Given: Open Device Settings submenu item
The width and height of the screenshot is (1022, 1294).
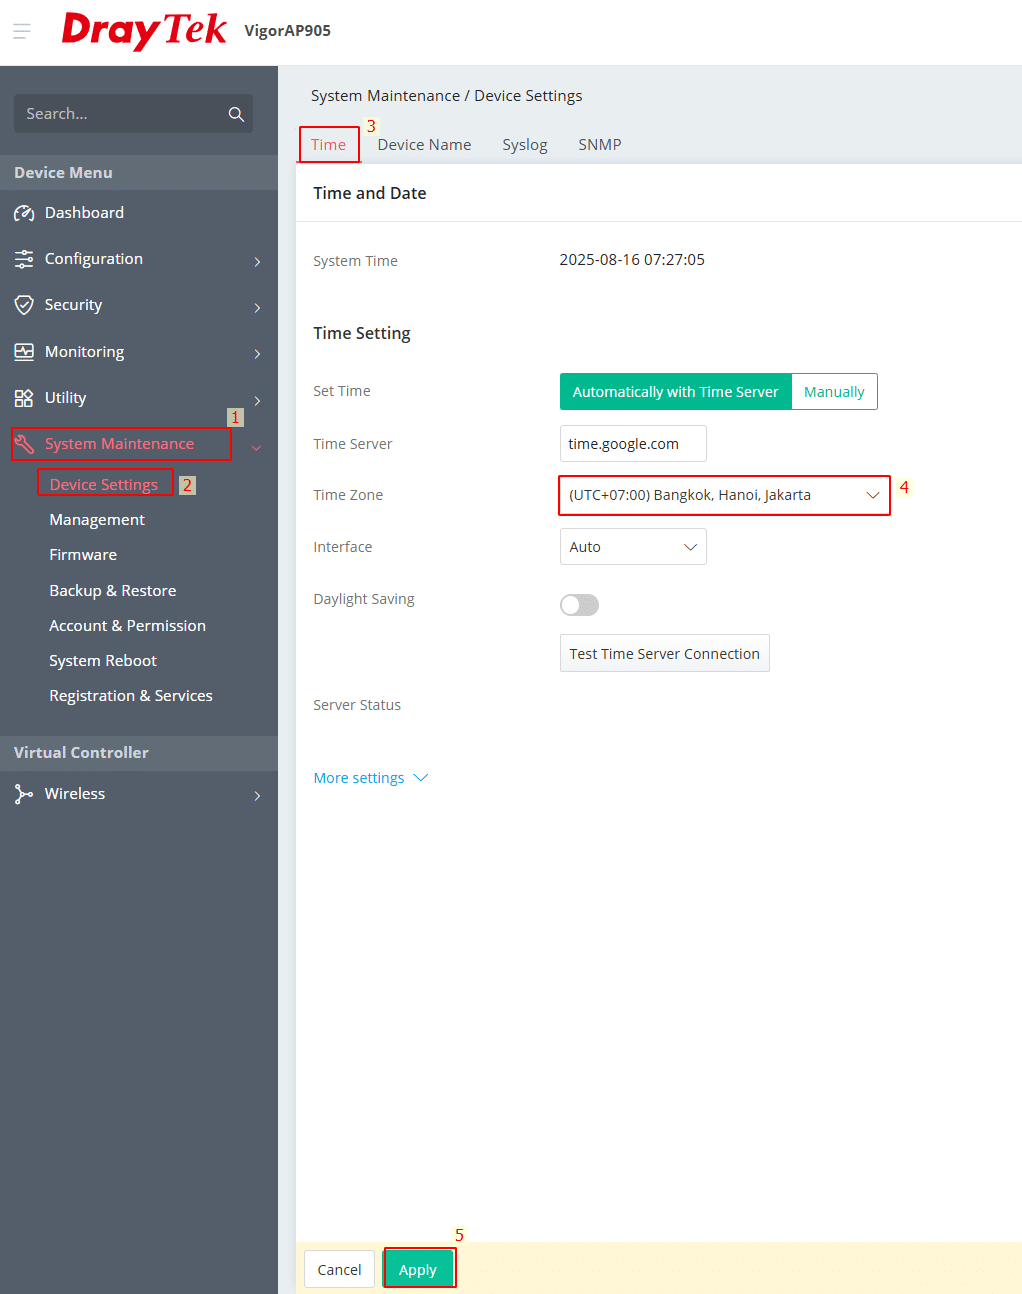Looking at the screenshot, I should click(104, 485).
